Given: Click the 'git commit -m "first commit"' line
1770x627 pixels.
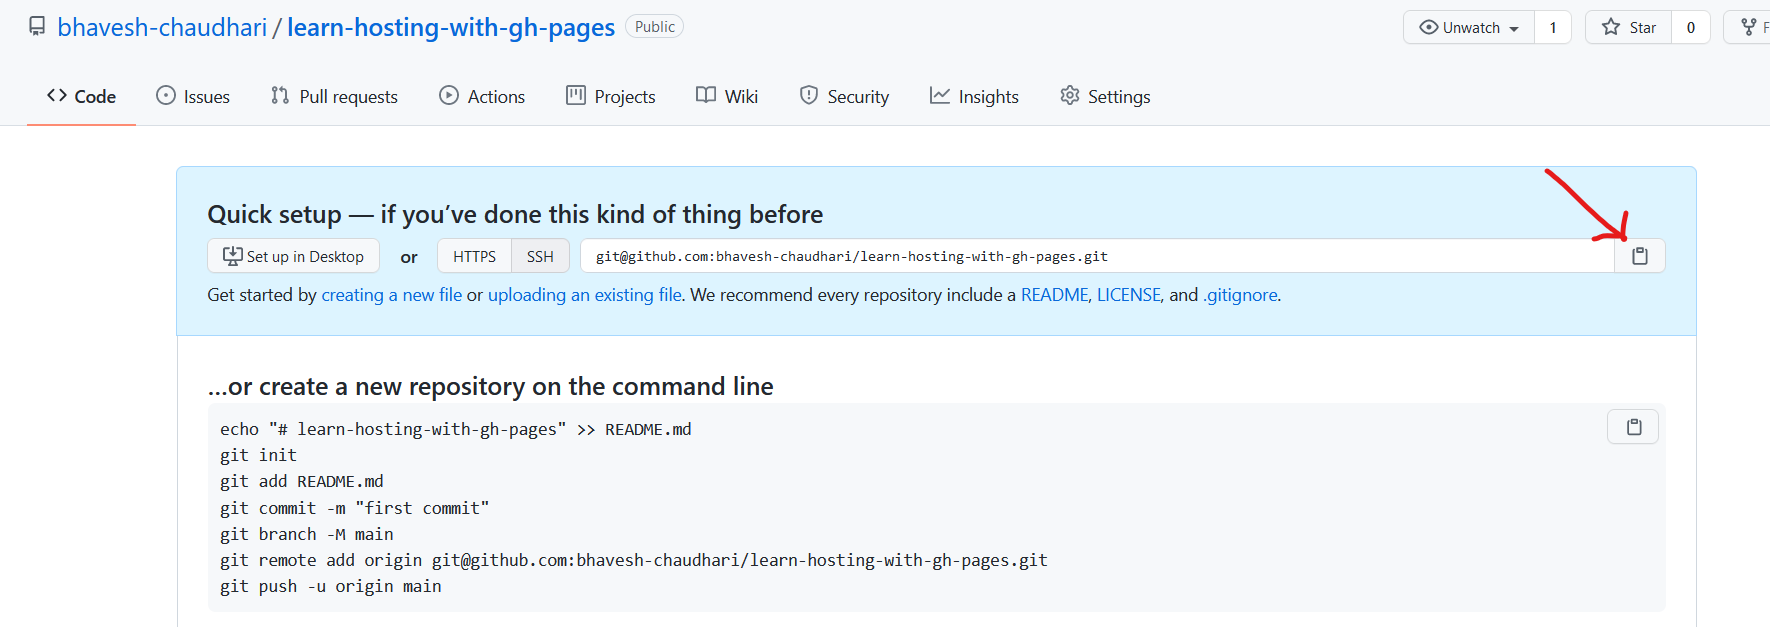Looking at the screenshot, I should [355, 508].
